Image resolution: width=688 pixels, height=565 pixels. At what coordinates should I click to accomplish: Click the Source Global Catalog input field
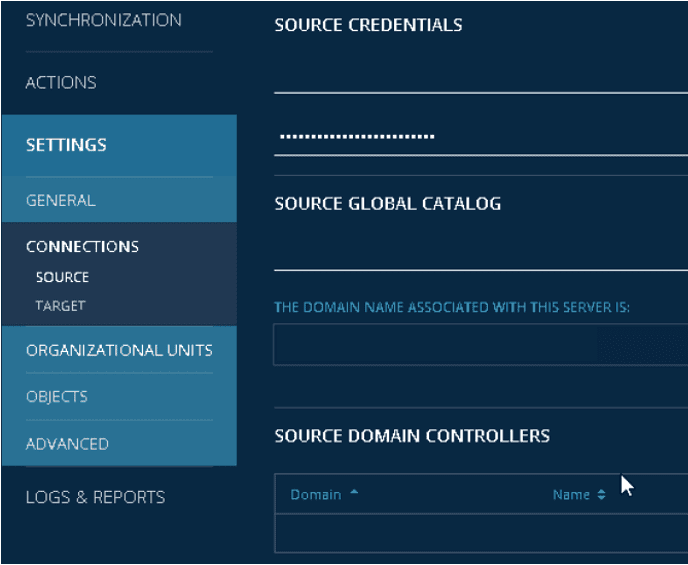[480, 254]
